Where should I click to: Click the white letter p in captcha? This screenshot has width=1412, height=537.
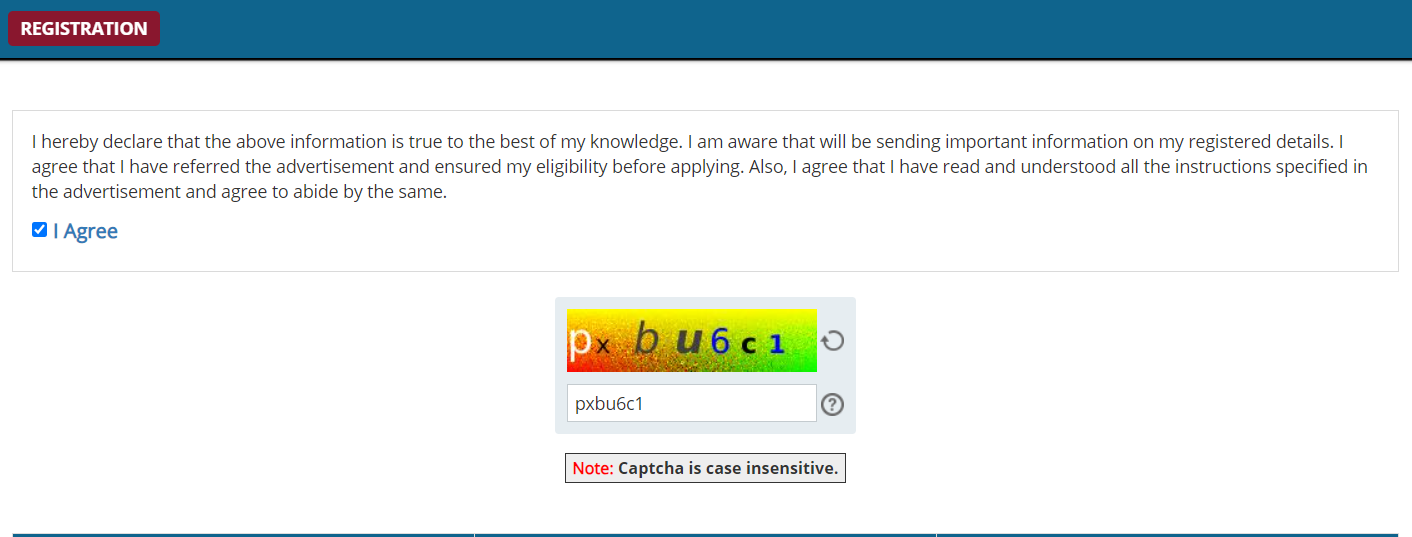coord(578,342)
